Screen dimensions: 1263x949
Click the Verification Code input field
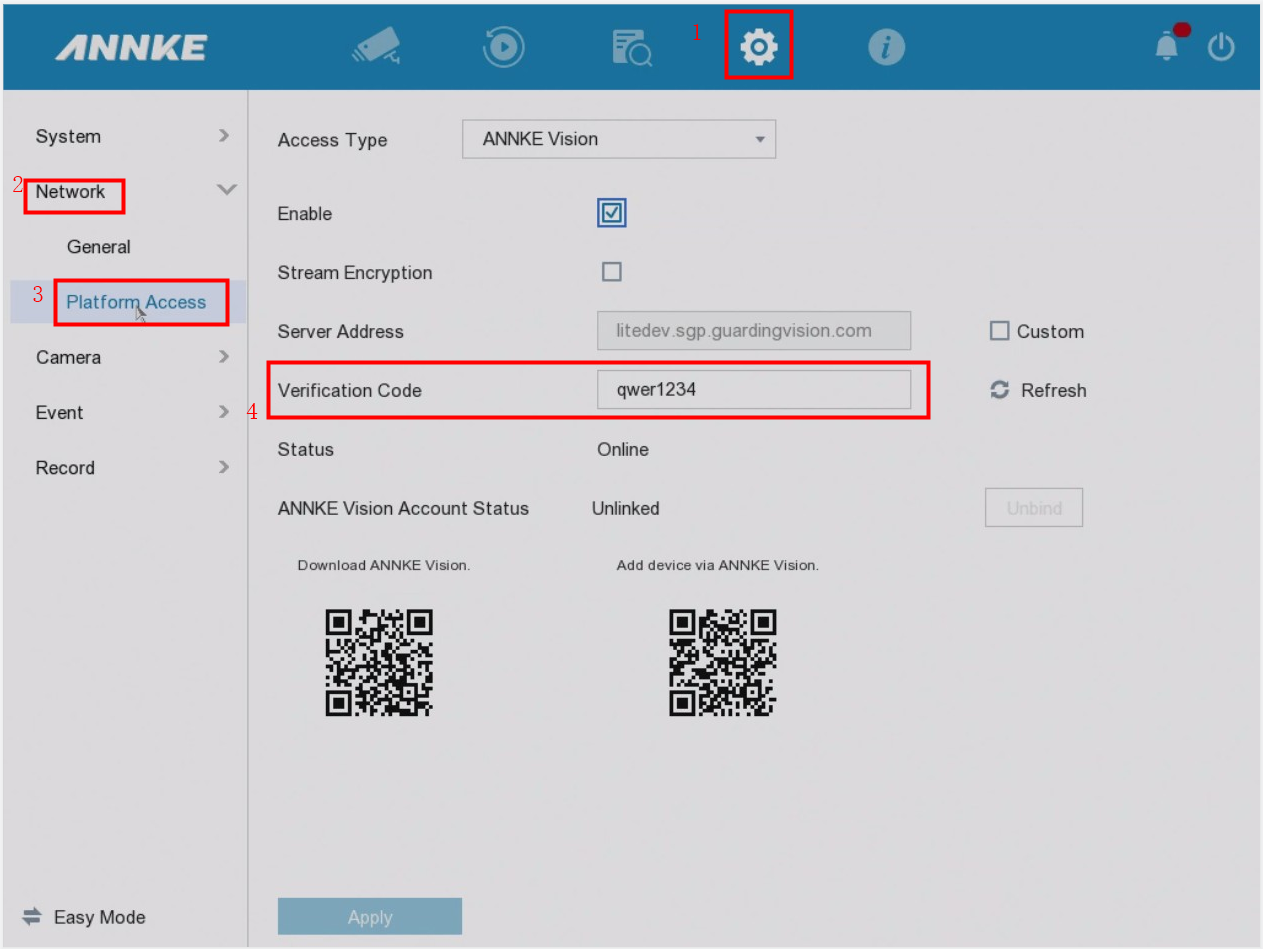pos(754,390)
